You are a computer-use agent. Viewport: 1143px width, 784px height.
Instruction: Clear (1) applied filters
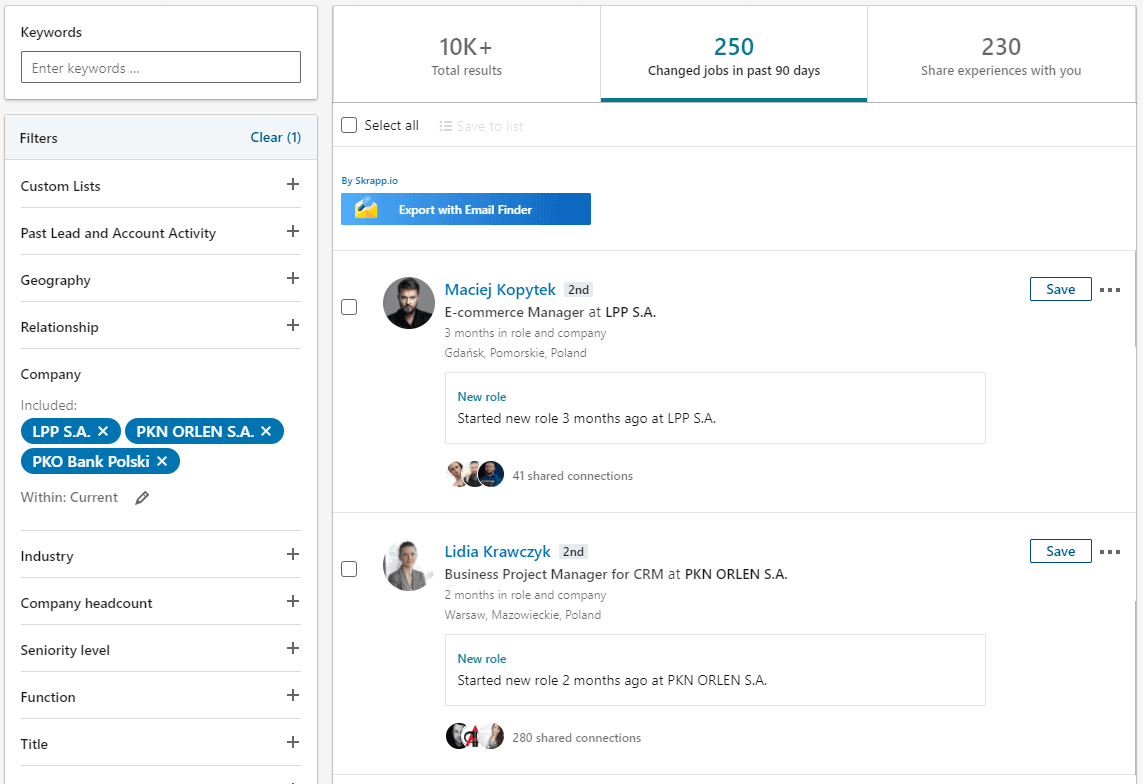click(276, 137)
